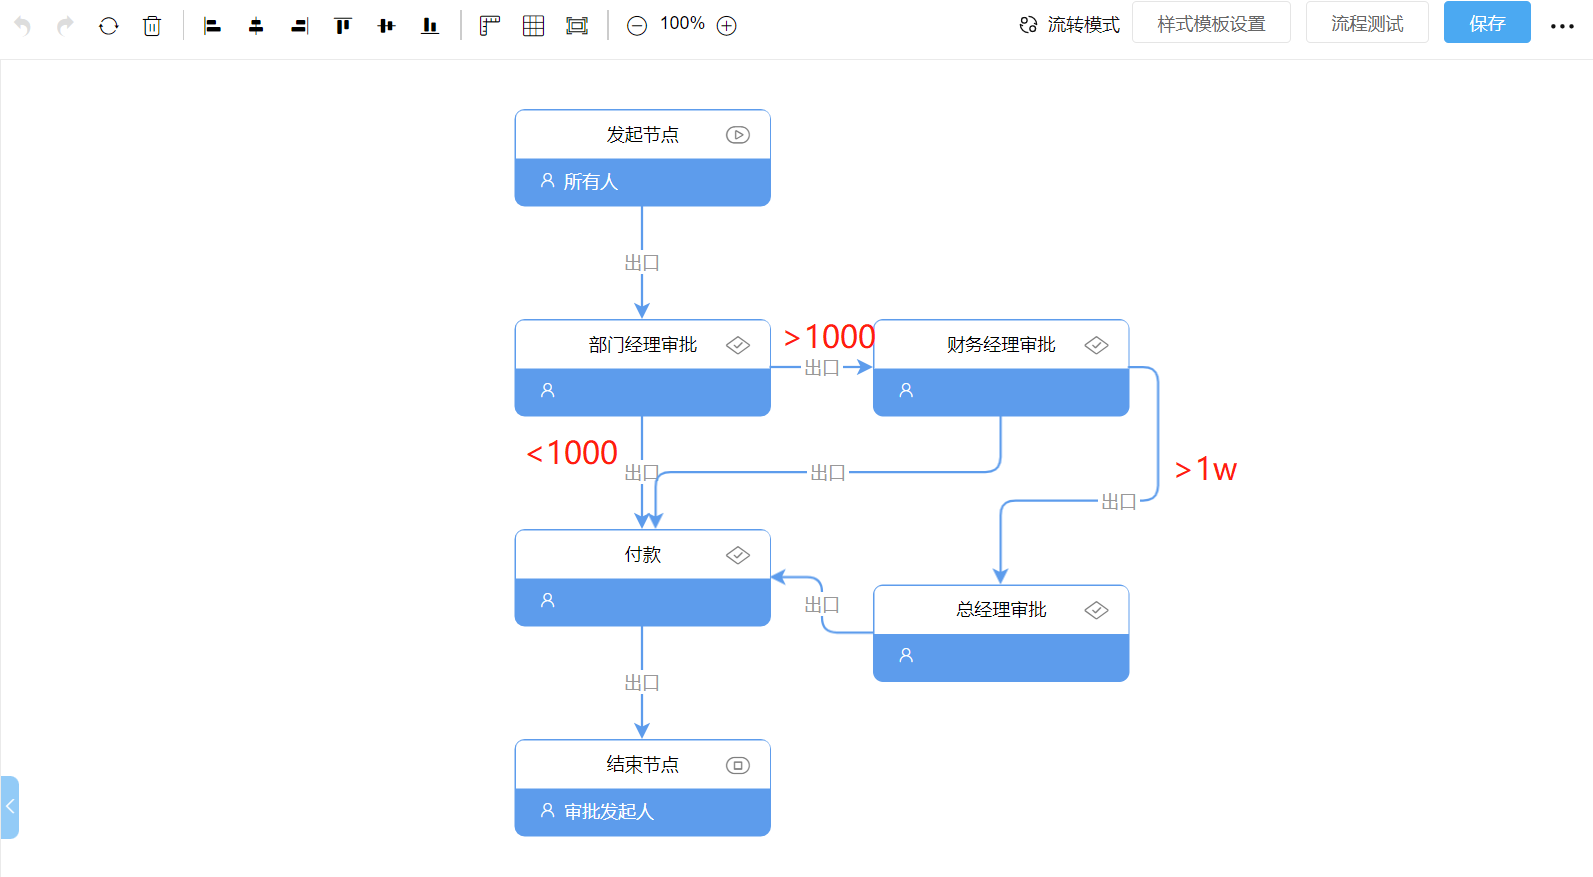Select the 结束节点 end node title
Viewport: 1593px width, 877px height.
[x=642, y=765]
